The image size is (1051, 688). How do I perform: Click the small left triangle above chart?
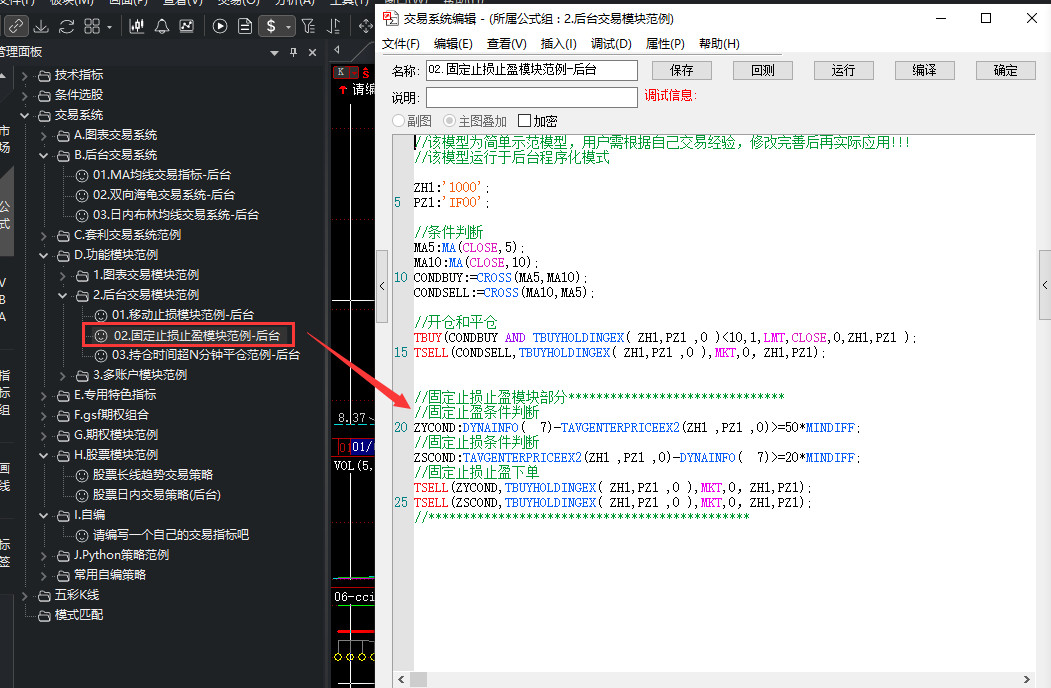click(336, 49)
